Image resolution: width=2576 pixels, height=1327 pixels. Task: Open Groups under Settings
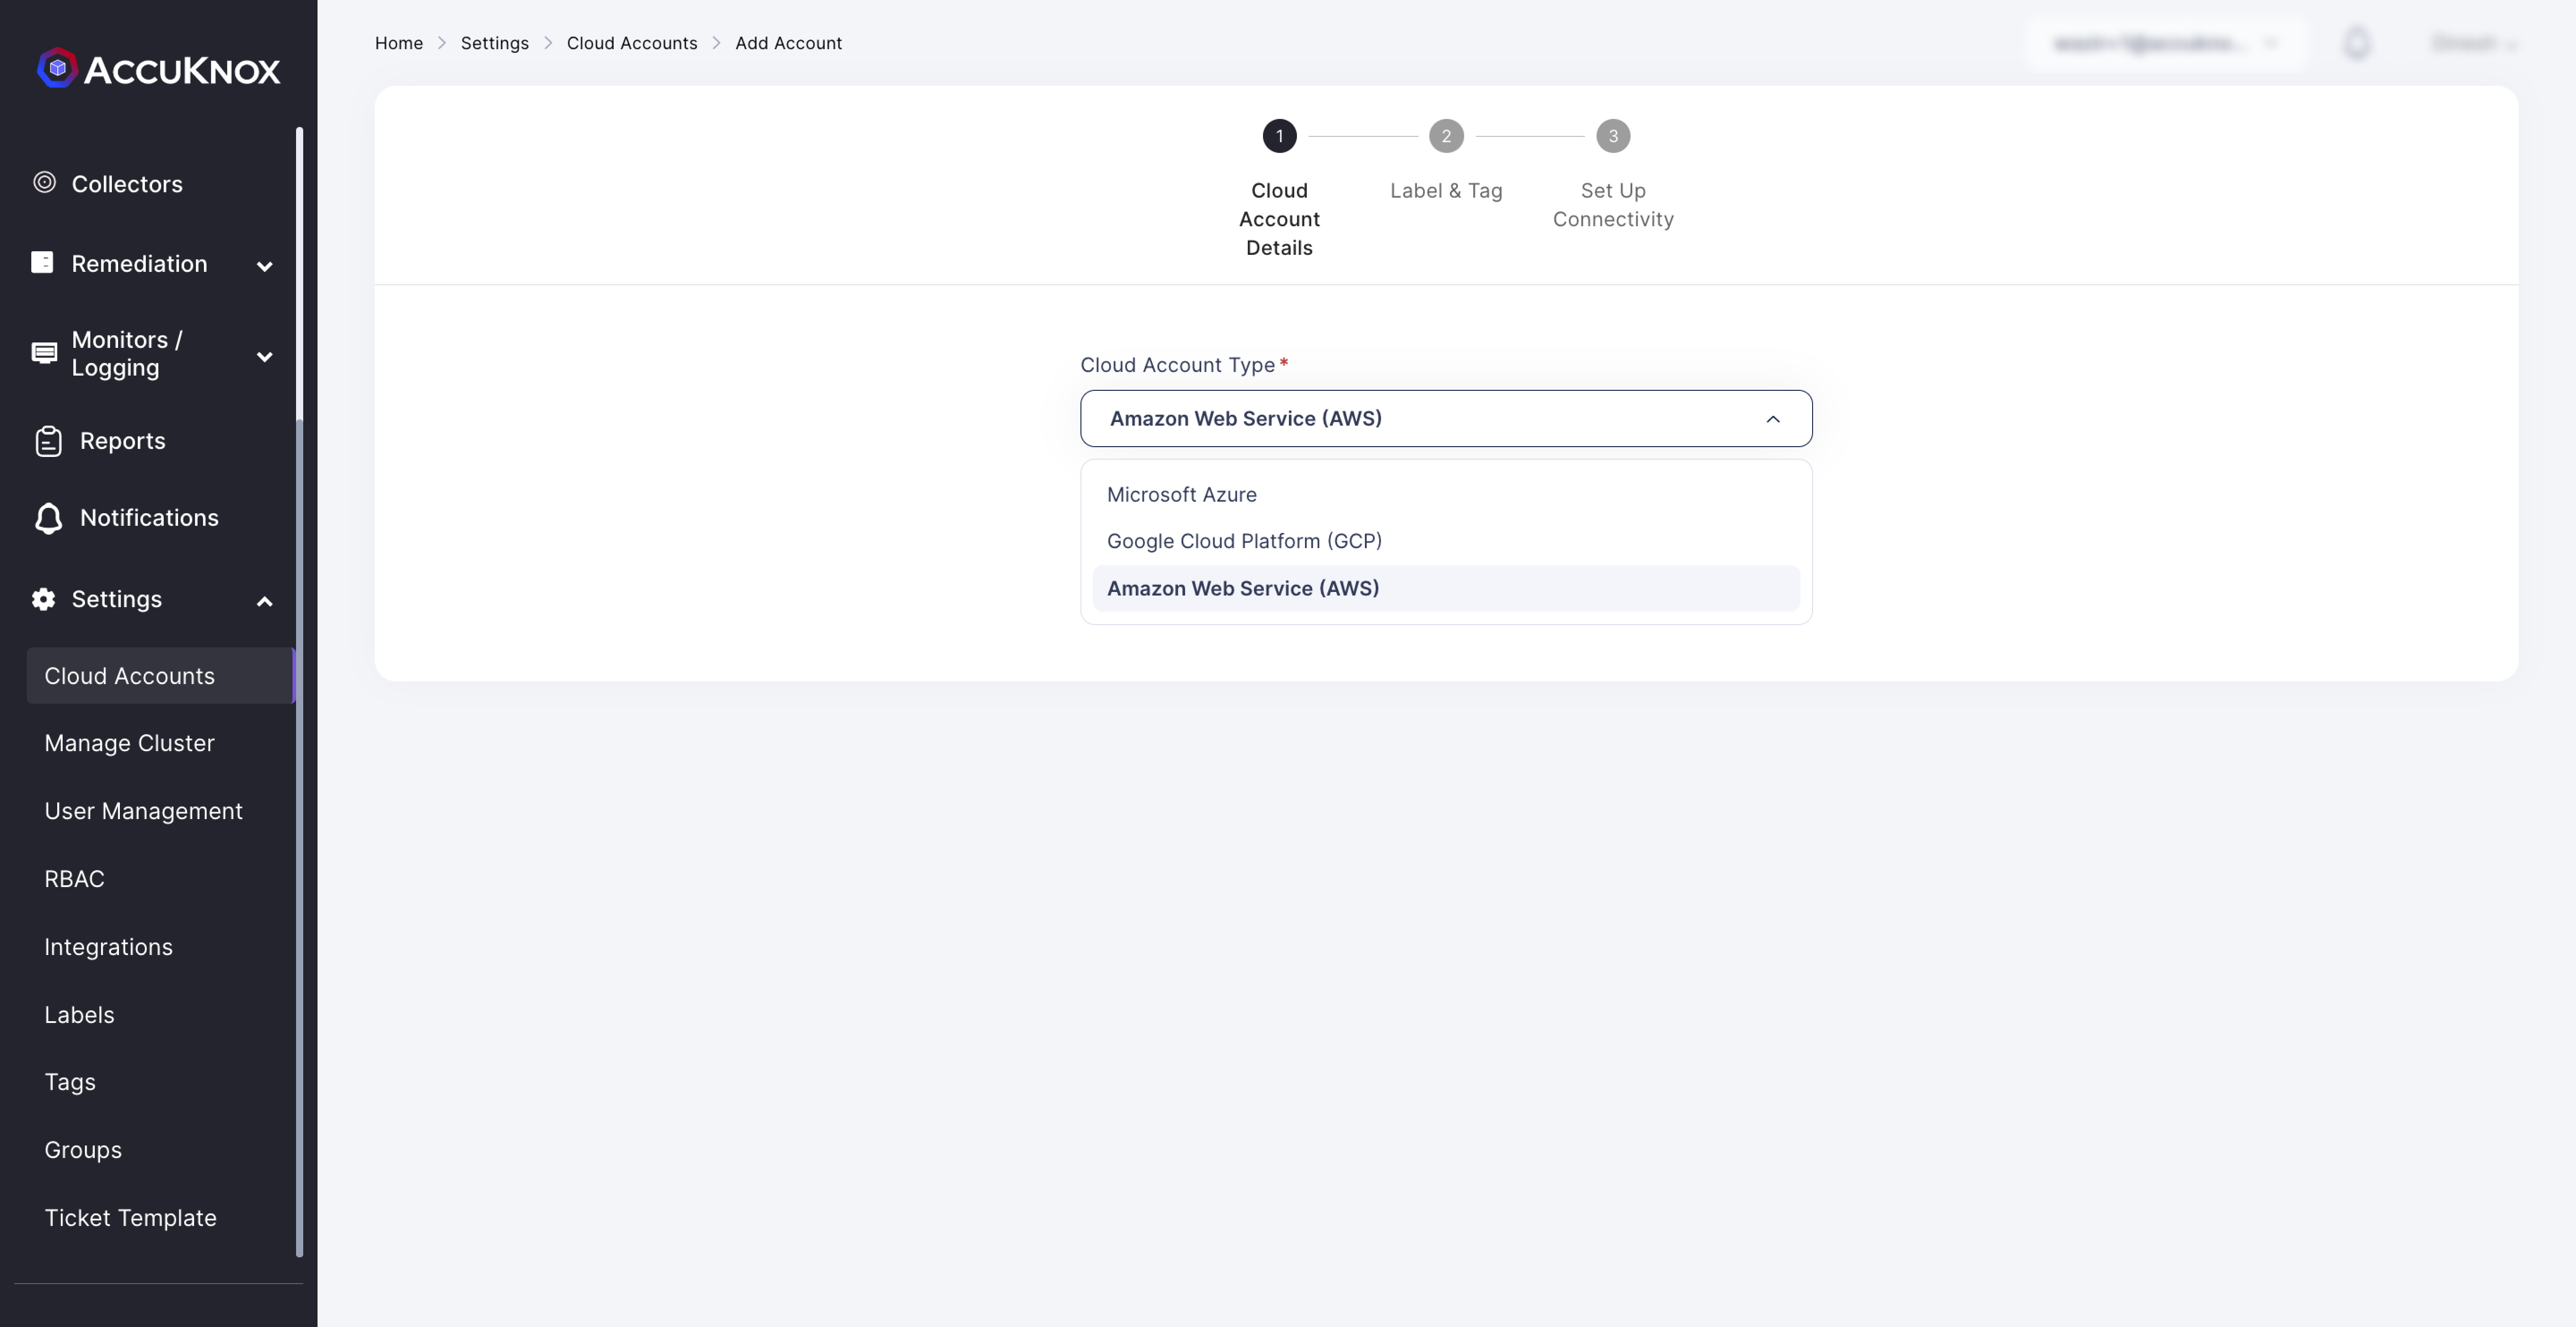pos(83,1150)
